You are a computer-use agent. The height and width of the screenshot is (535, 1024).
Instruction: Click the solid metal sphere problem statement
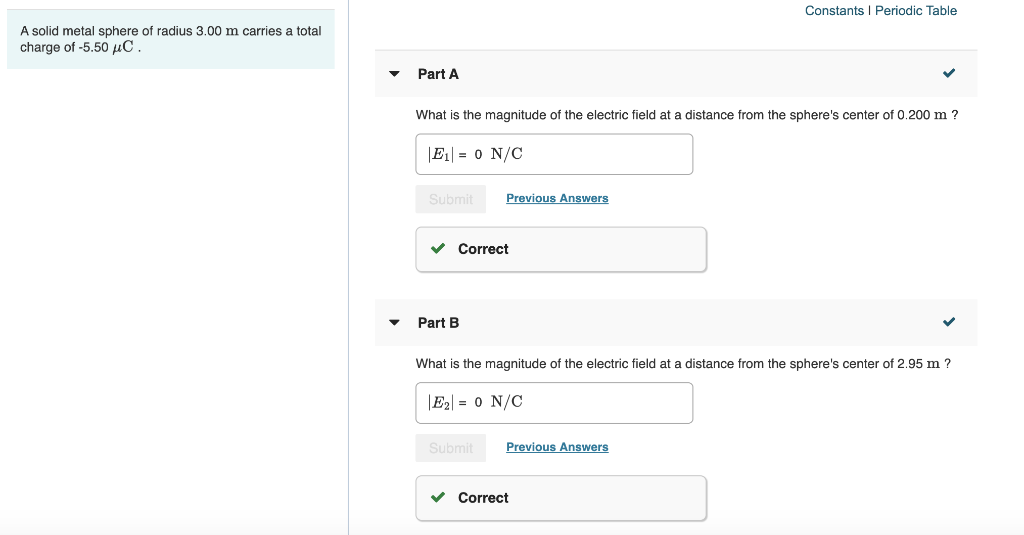pos(171,39)
